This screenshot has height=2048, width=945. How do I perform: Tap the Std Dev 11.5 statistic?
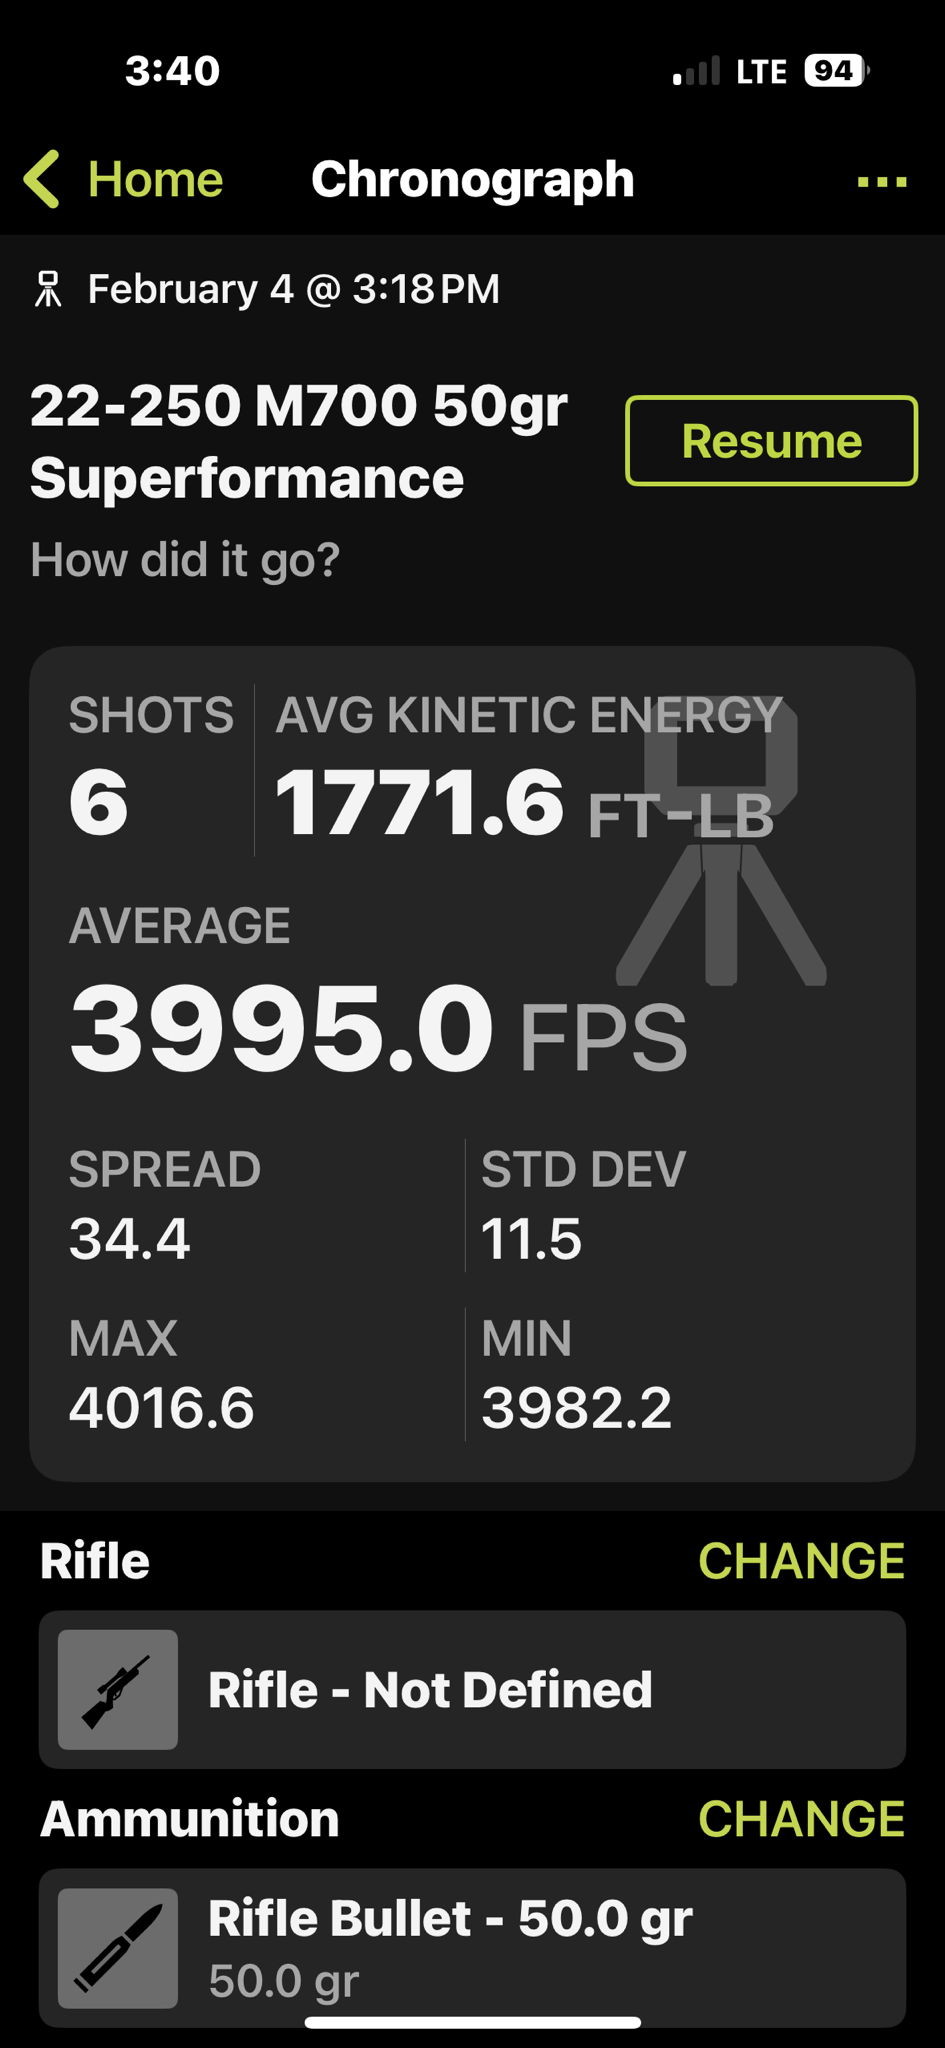pos(531,1239)
